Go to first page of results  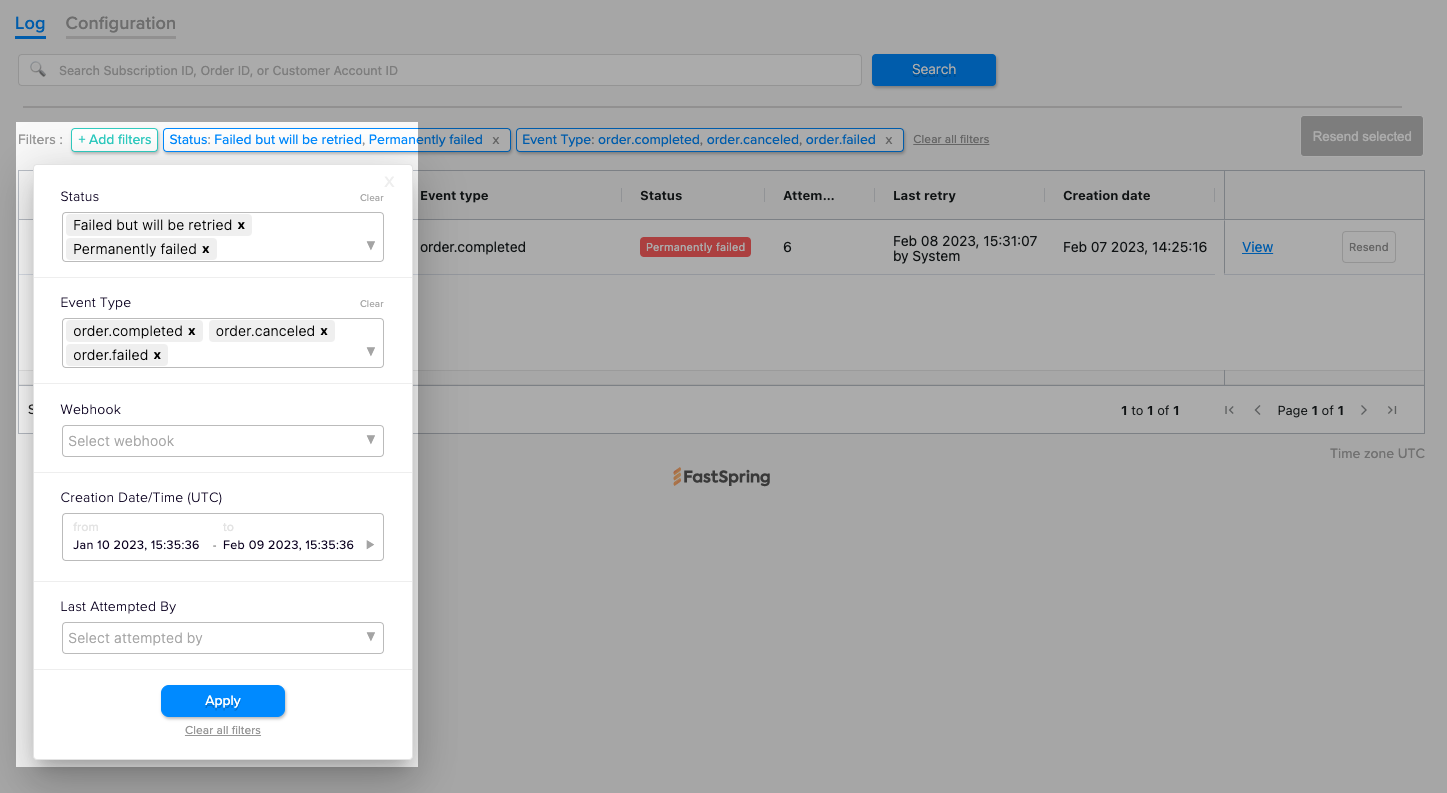click(1229, 410)
